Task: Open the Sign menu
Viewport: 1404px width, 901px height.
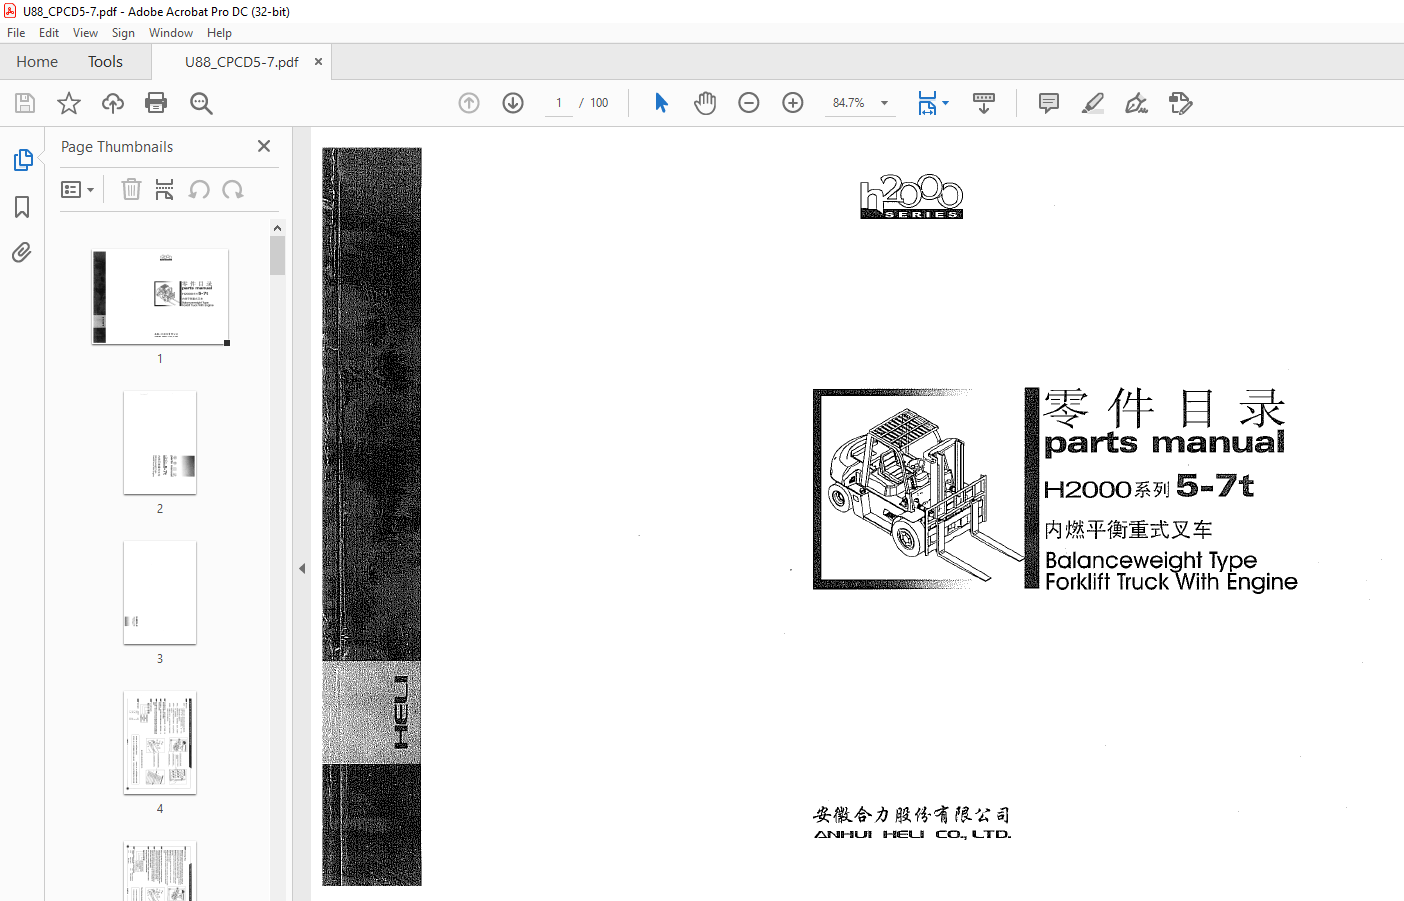Action: (123, 33)
